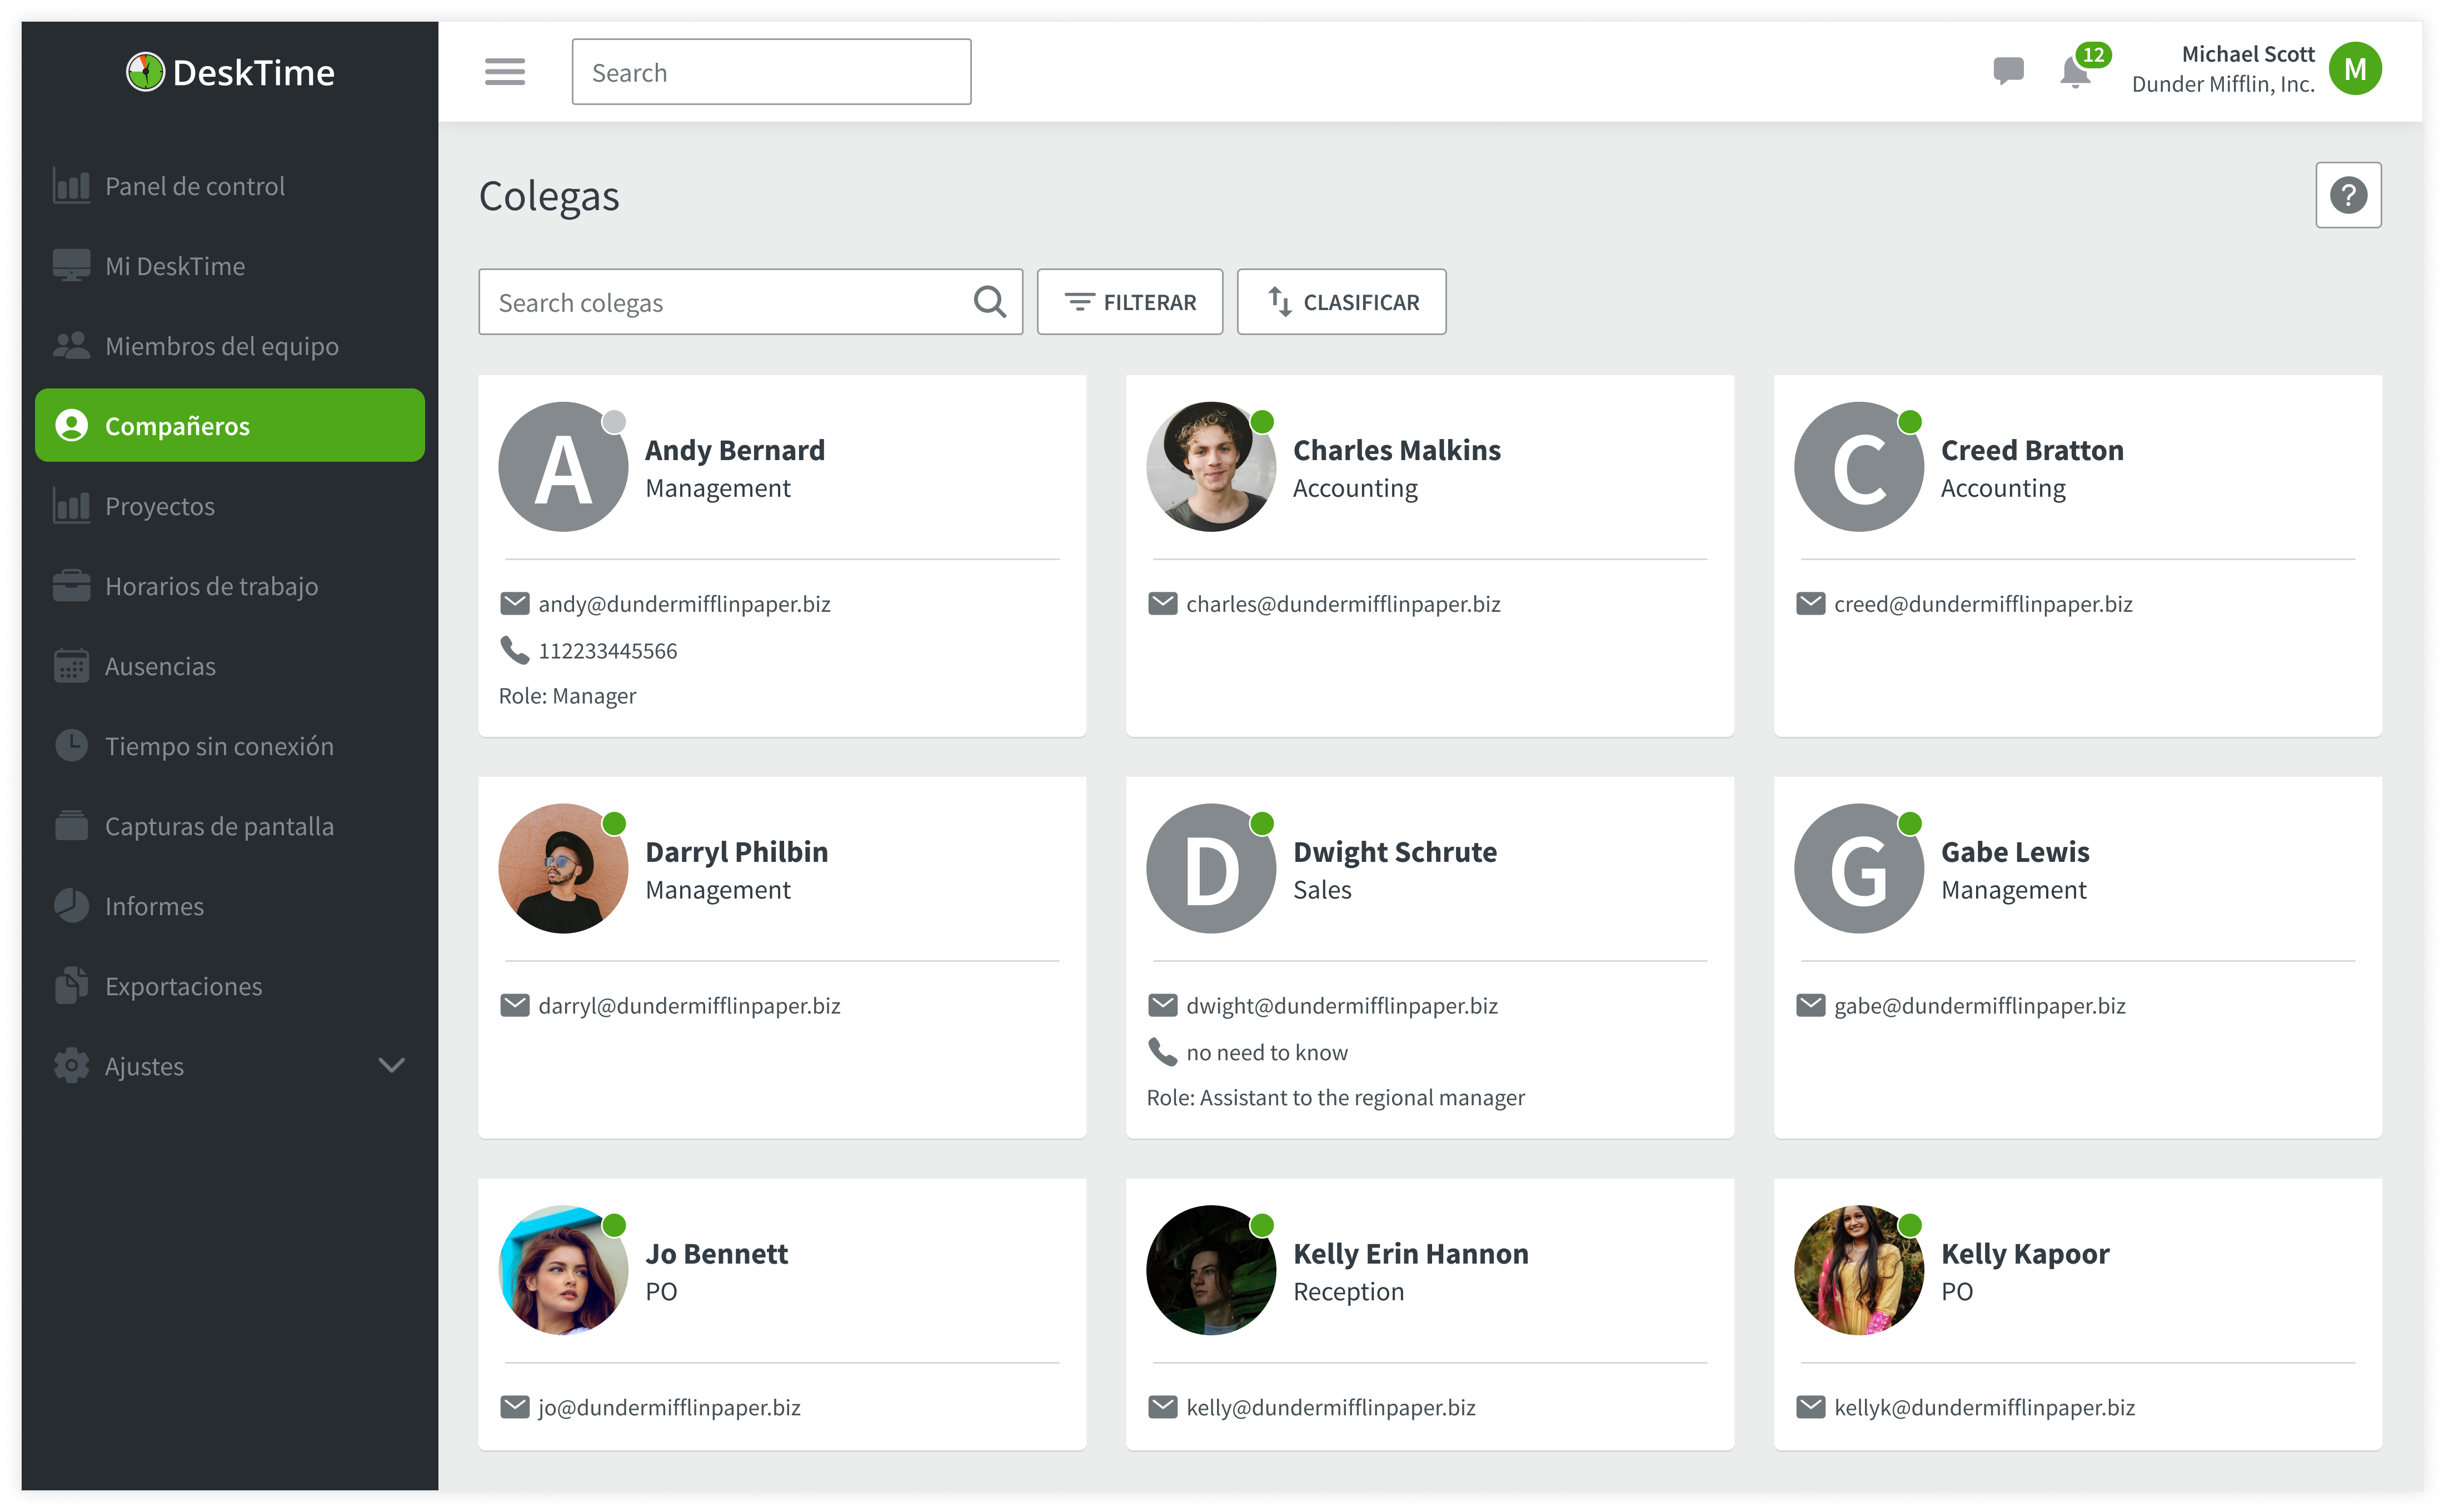Click the help question mark button
The width and height of the screenshot is (2444, 1512).
coord(2348,195)
